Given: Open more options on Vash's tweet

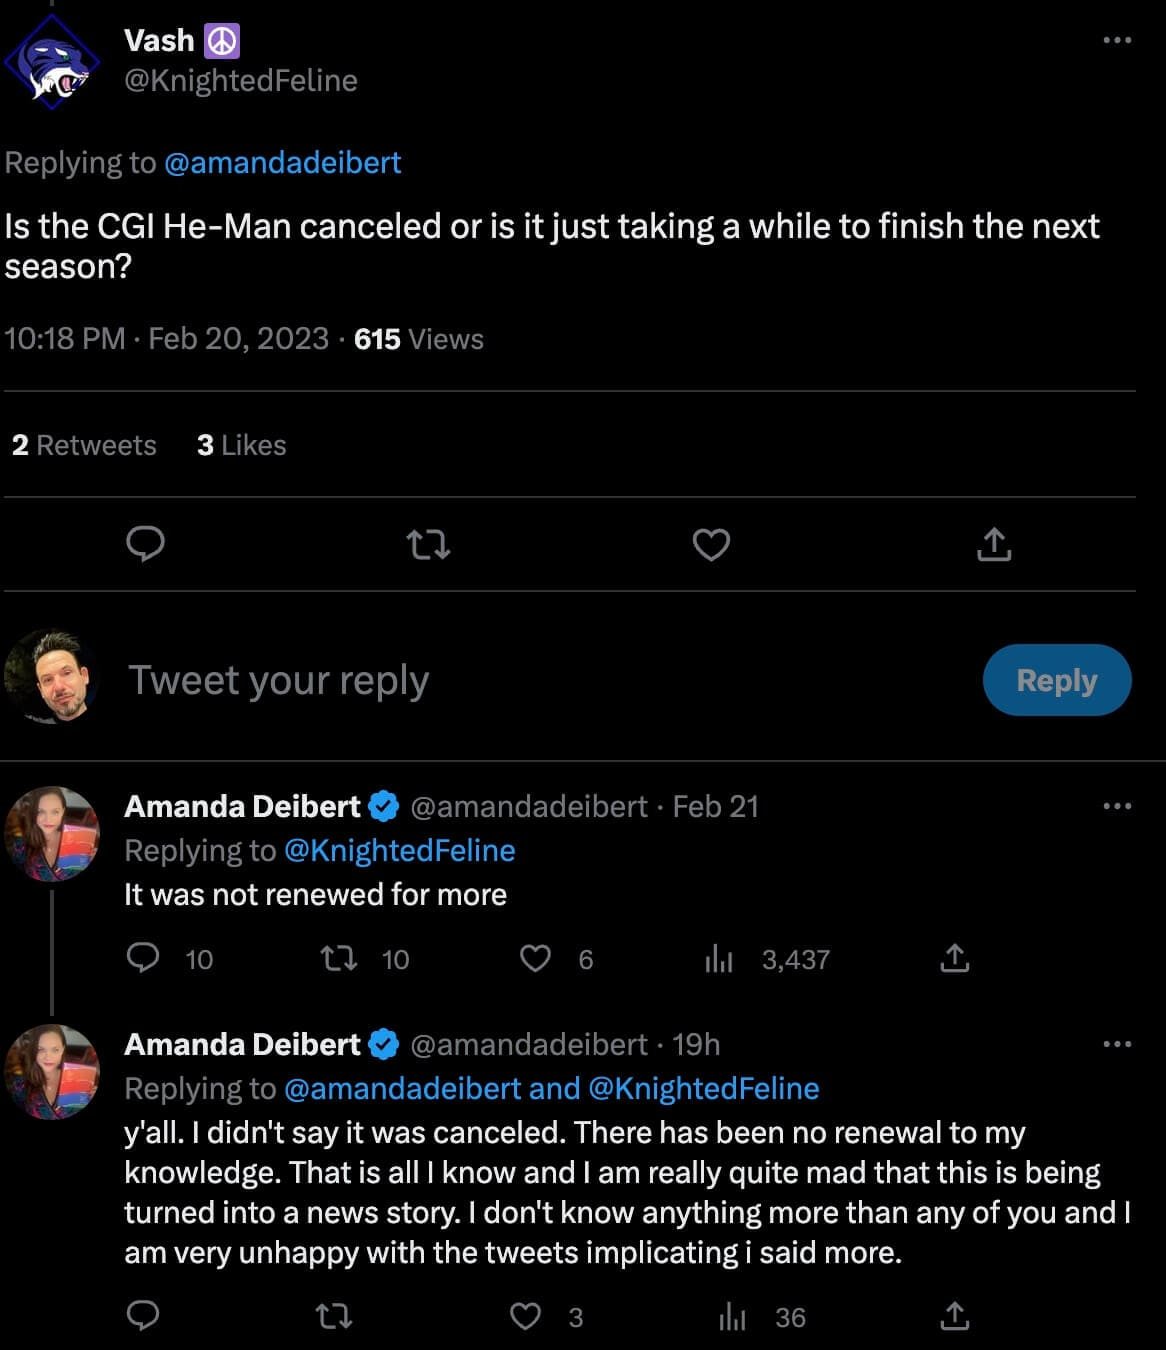Looking at the screenshot, I should pos(1116,41).
